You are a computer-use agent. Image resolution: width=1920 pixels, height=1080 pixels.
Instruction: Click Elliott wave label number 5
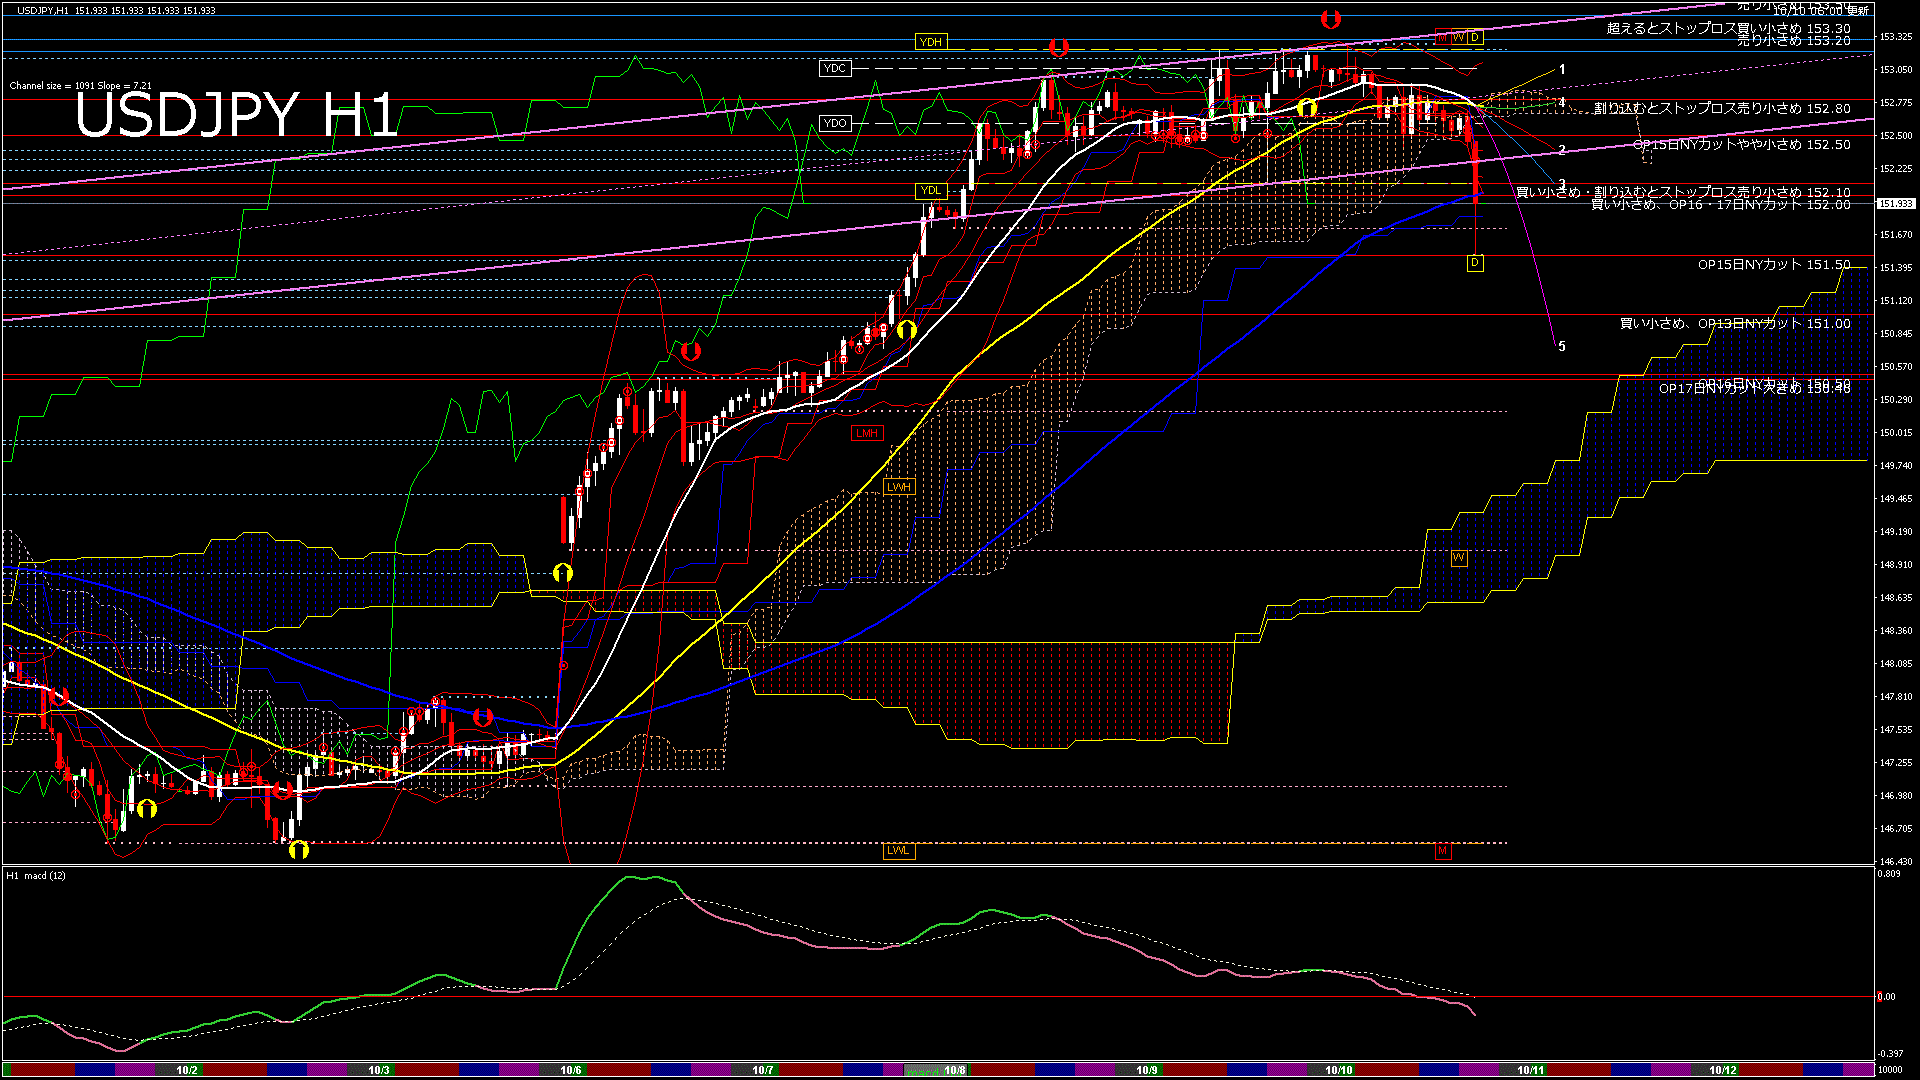(x=1562, y=347)
